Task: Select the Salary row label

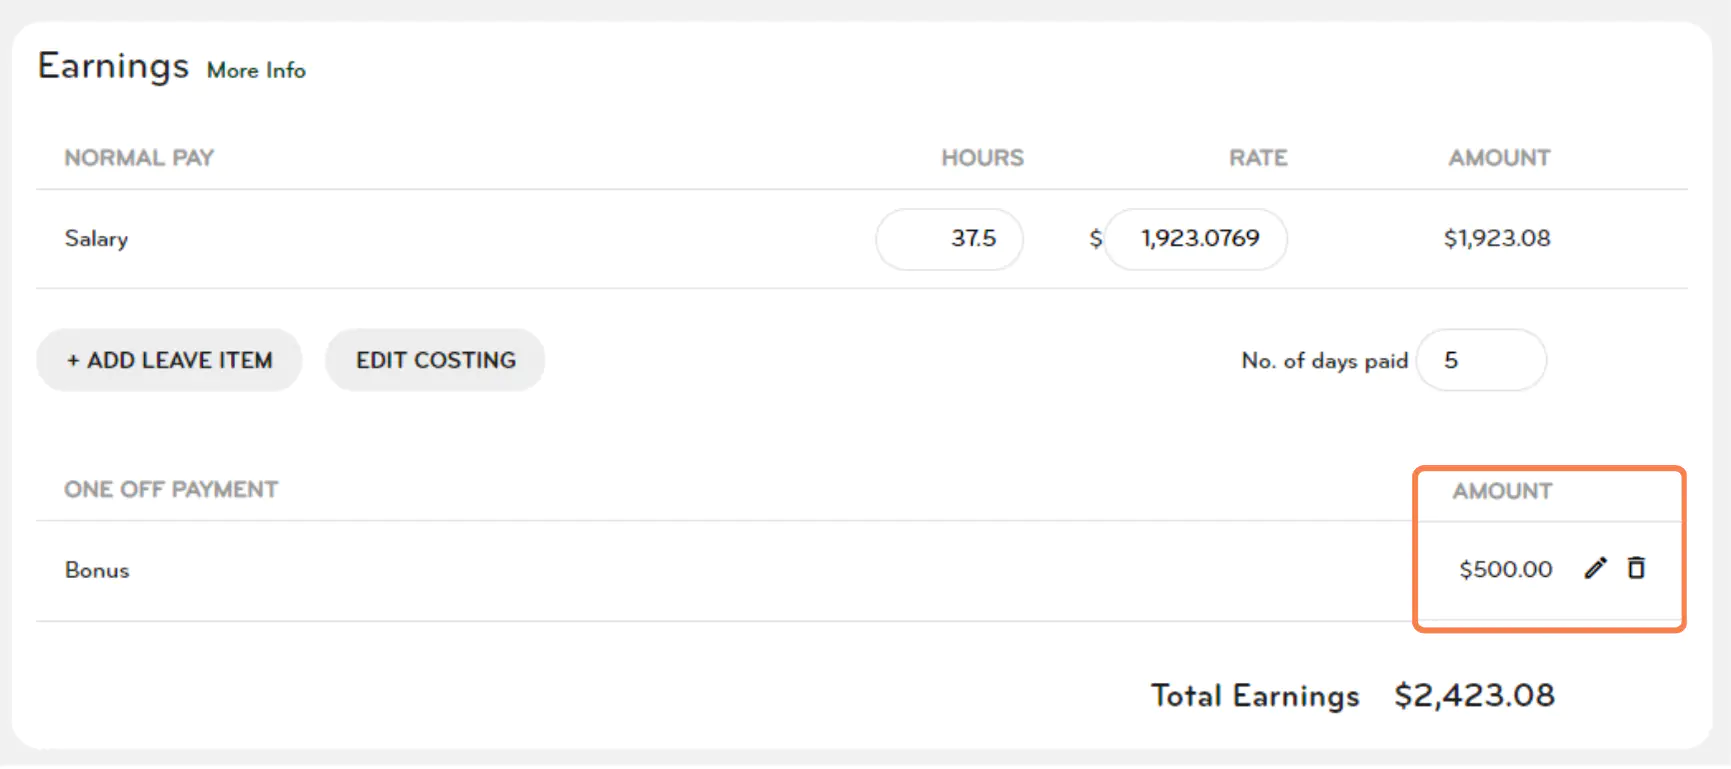Action: [96, 238]
